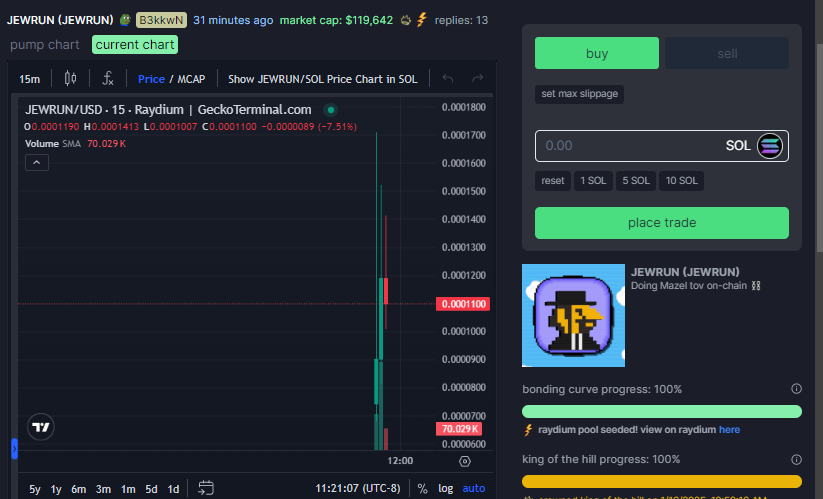The width and height of the screenshot is (823, 499).
Task: Click the lightning bolt icon in header
Action: (421, 20)
